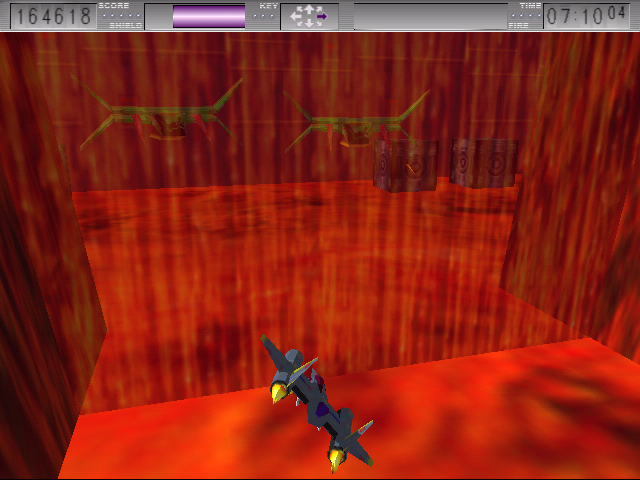Click the SCORE label in the HUD
640x480 pixels.
click(114, 6)
